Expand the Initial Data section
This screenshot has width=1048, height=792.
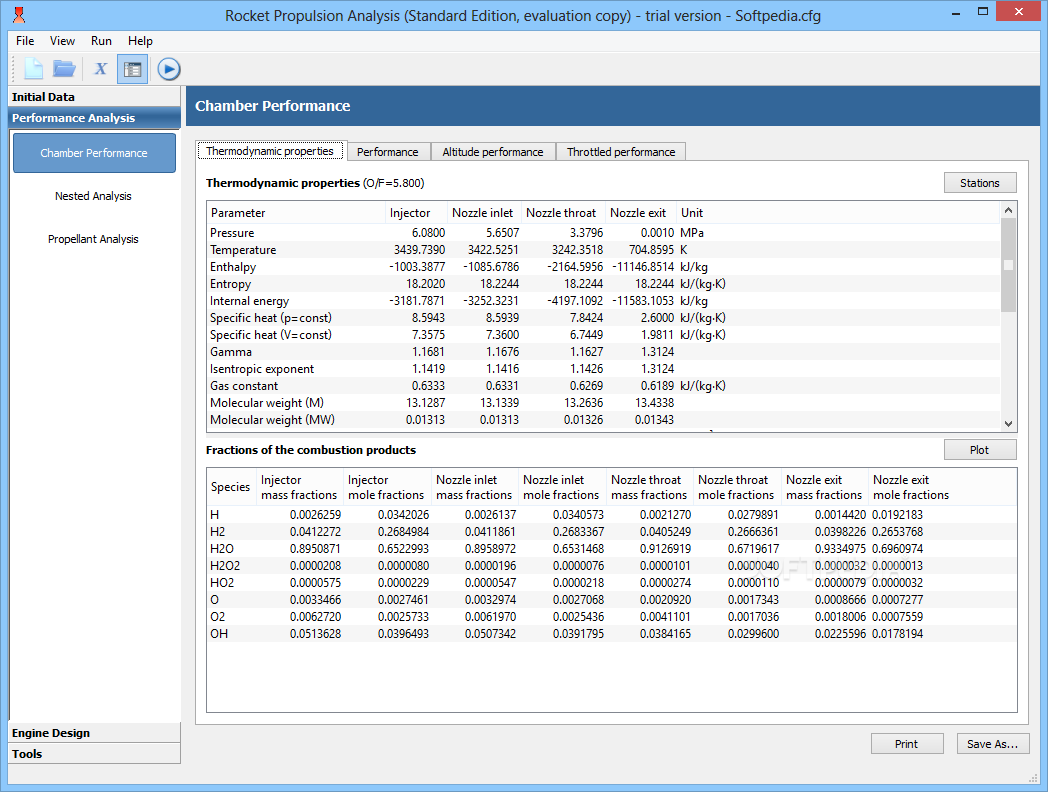click(94, 97)
